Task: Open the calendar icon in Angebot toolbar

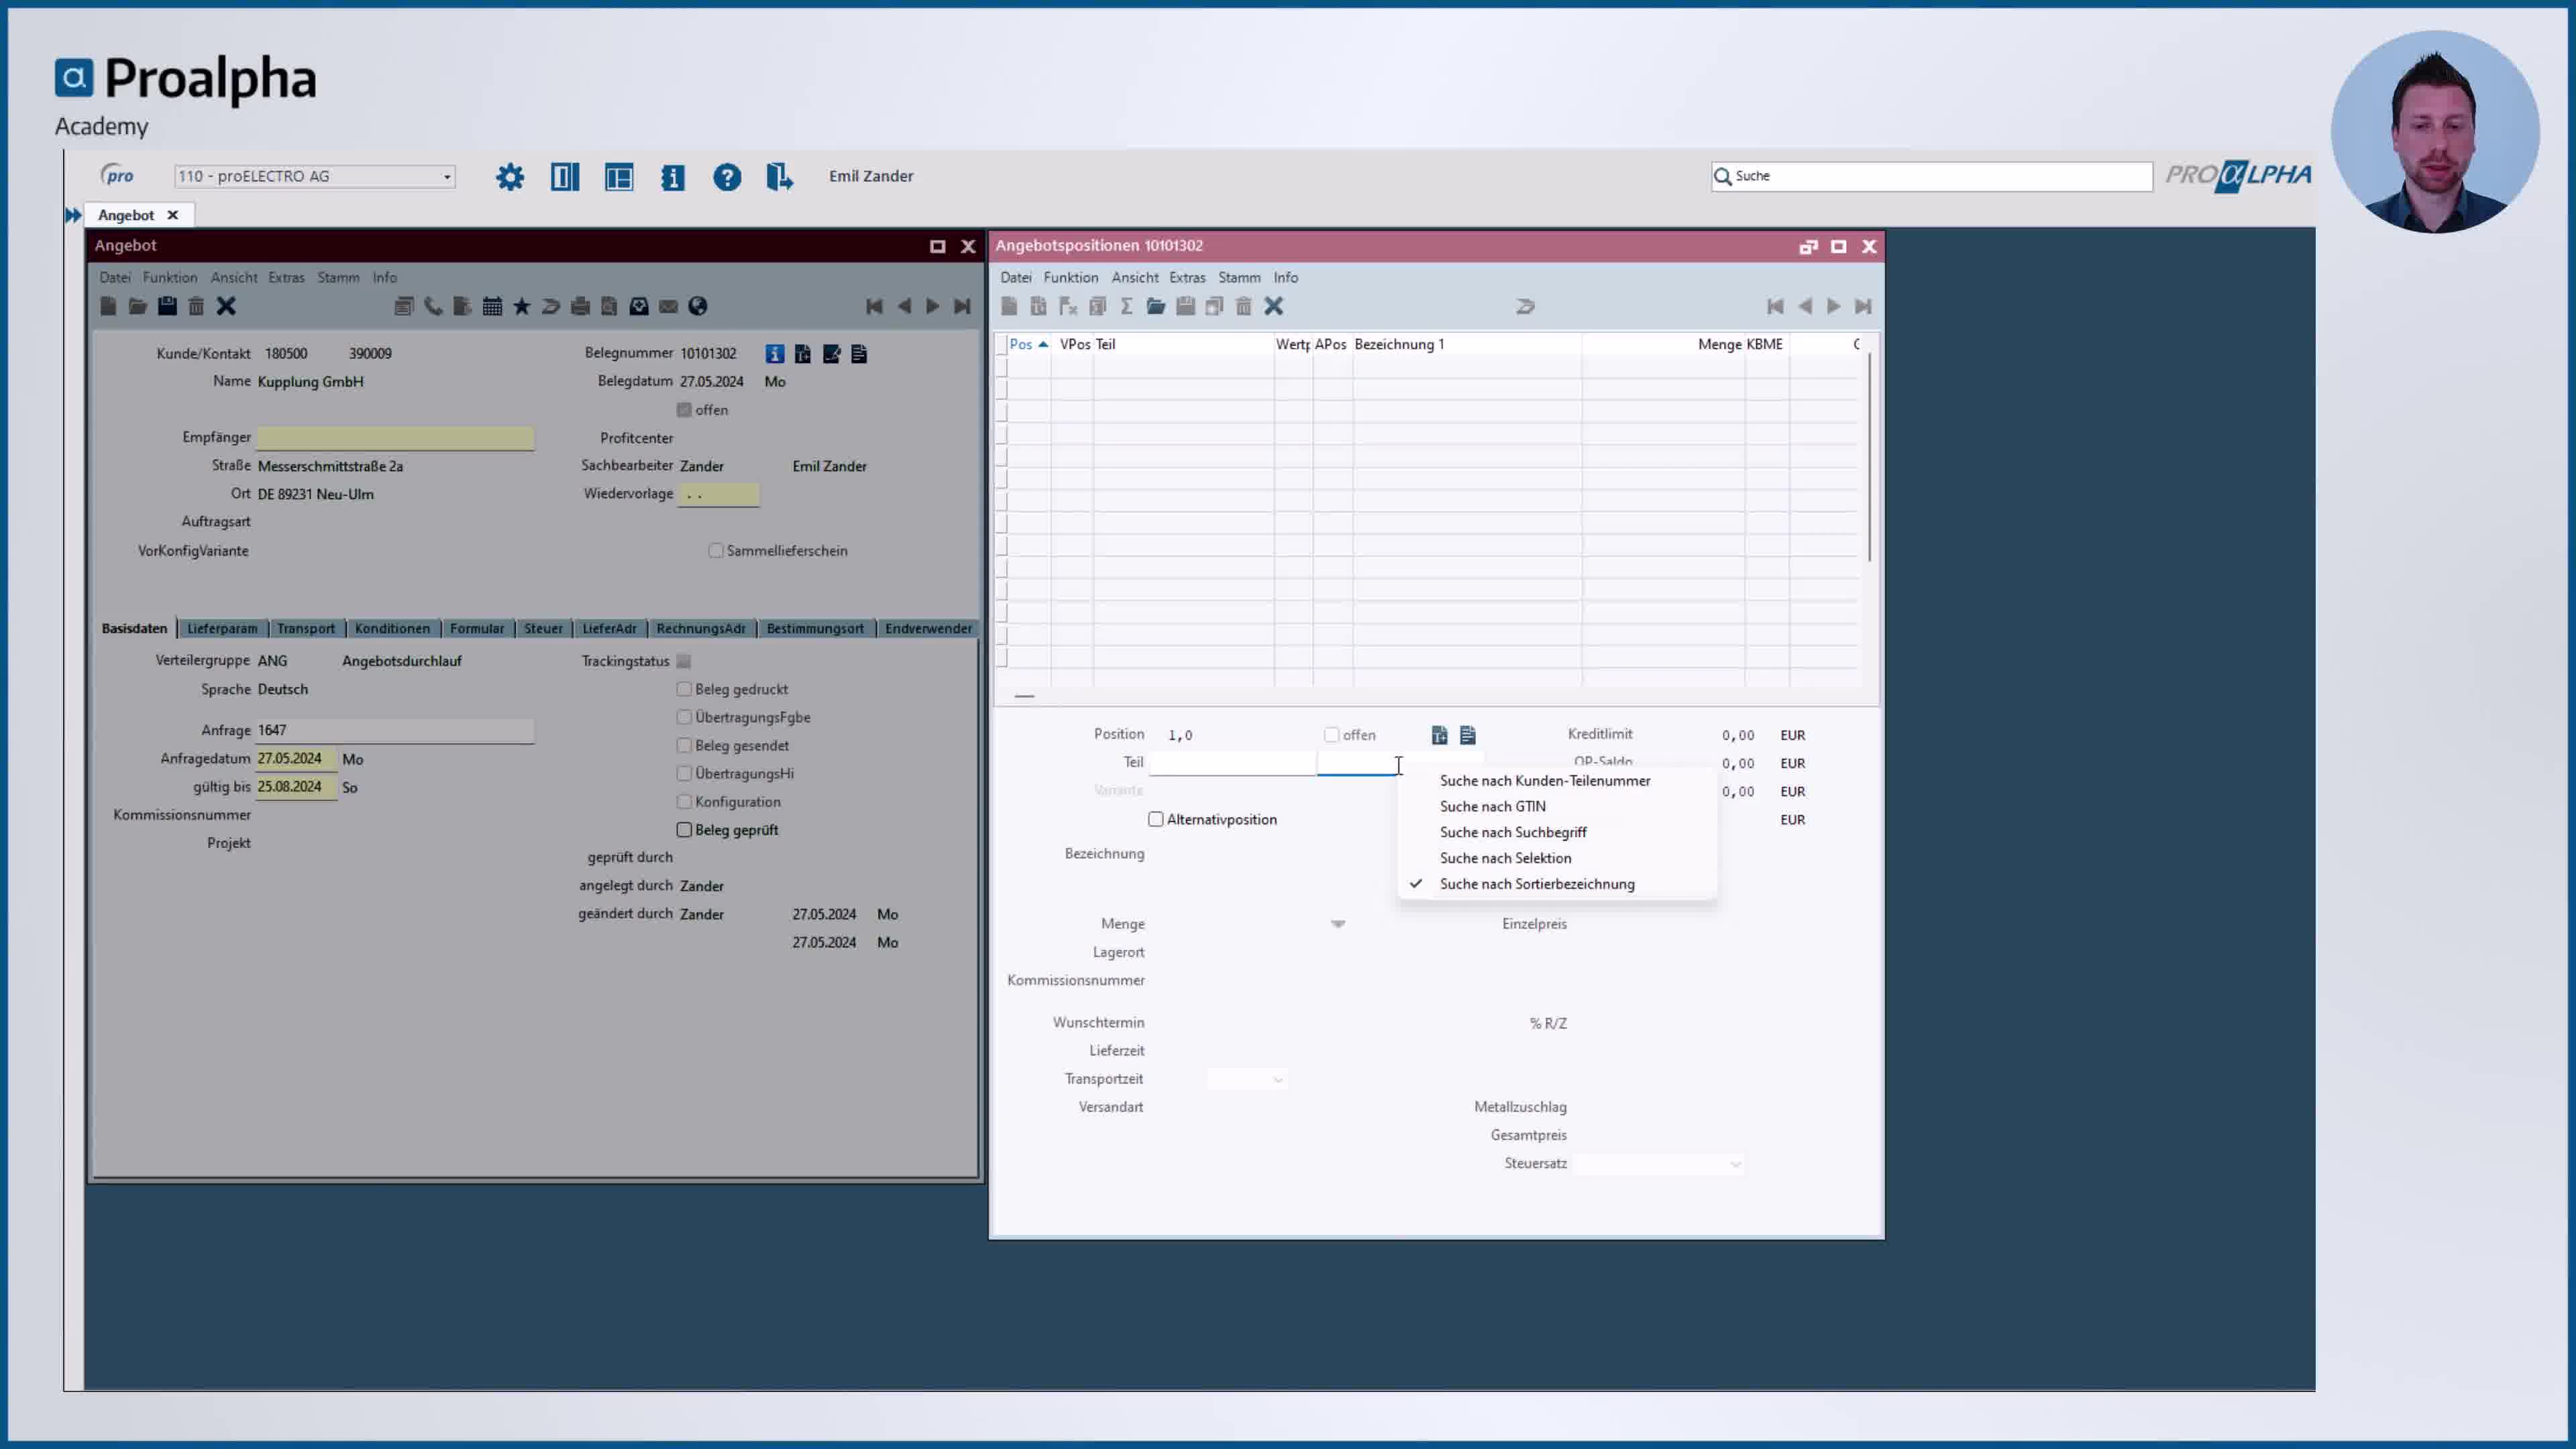Action: (x=492, y=306)
